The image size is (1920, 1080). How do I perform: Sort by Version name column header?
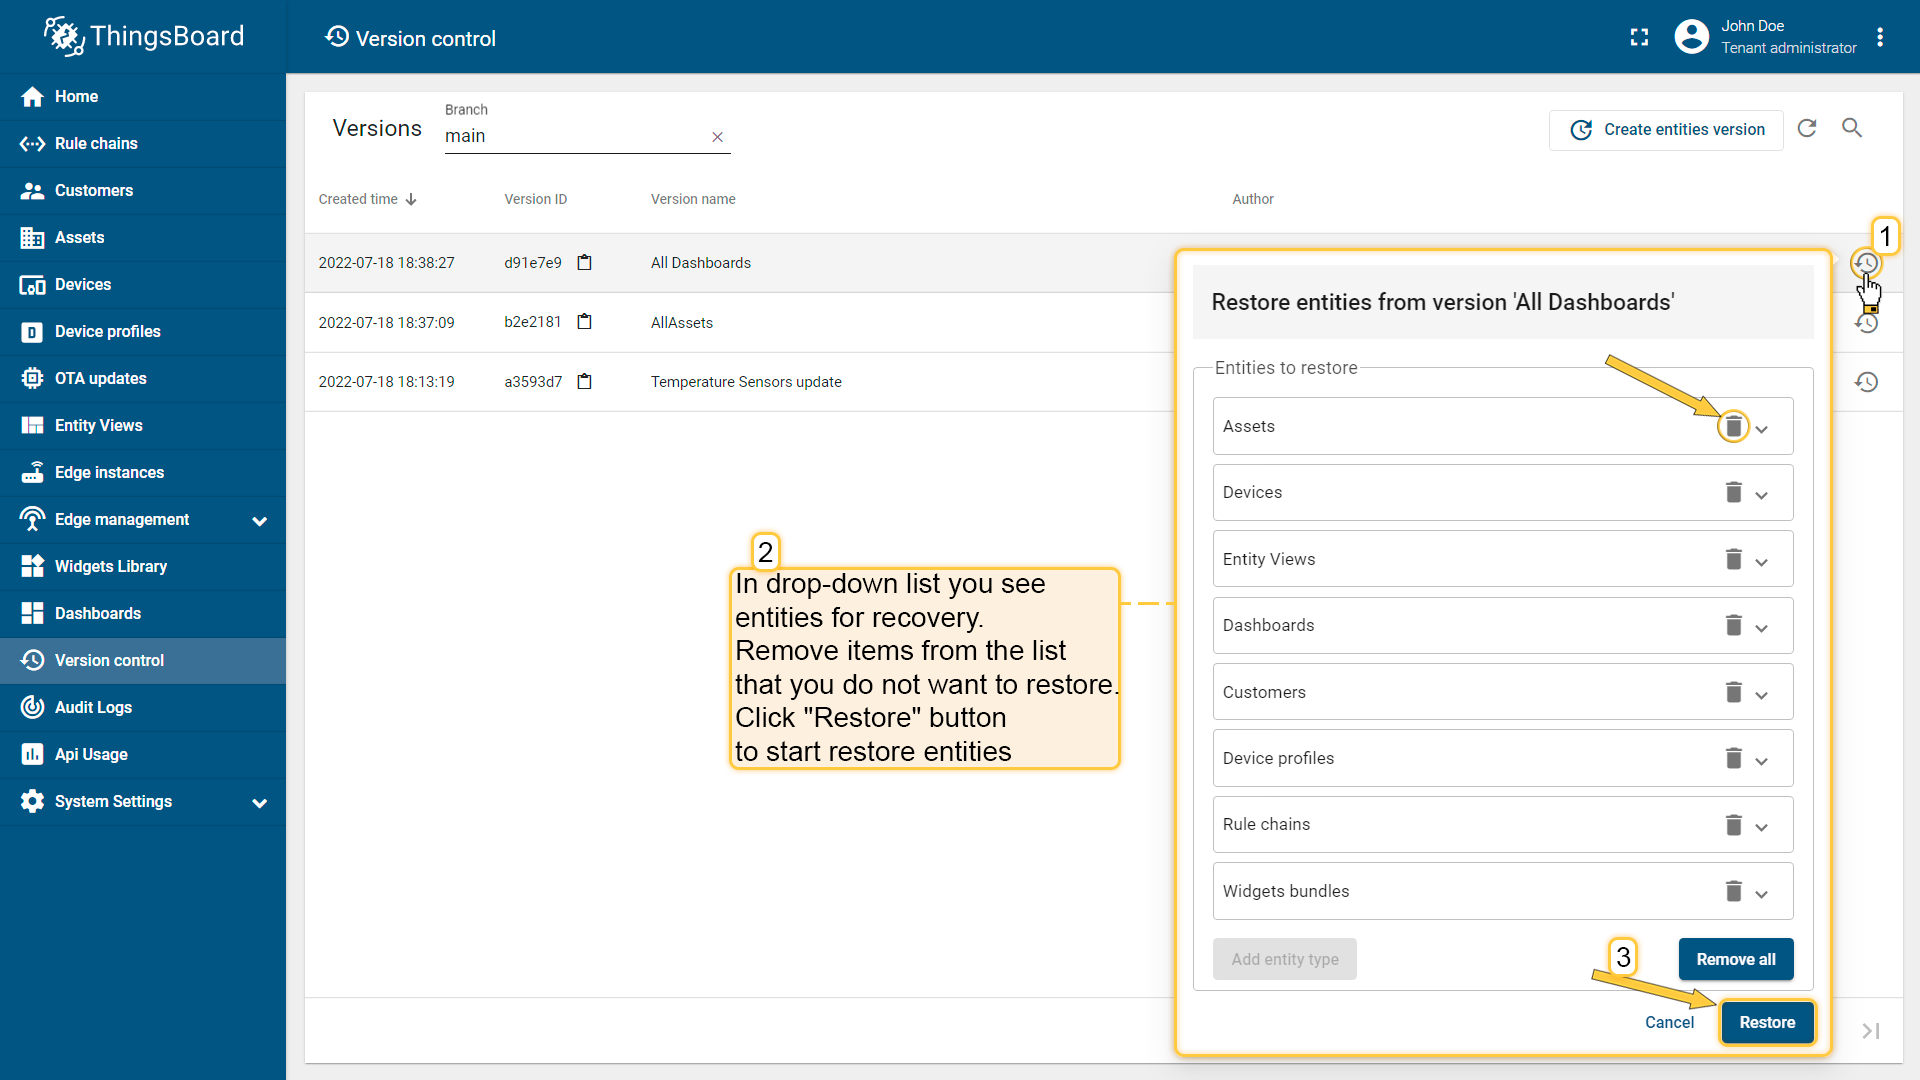point(693,199)
